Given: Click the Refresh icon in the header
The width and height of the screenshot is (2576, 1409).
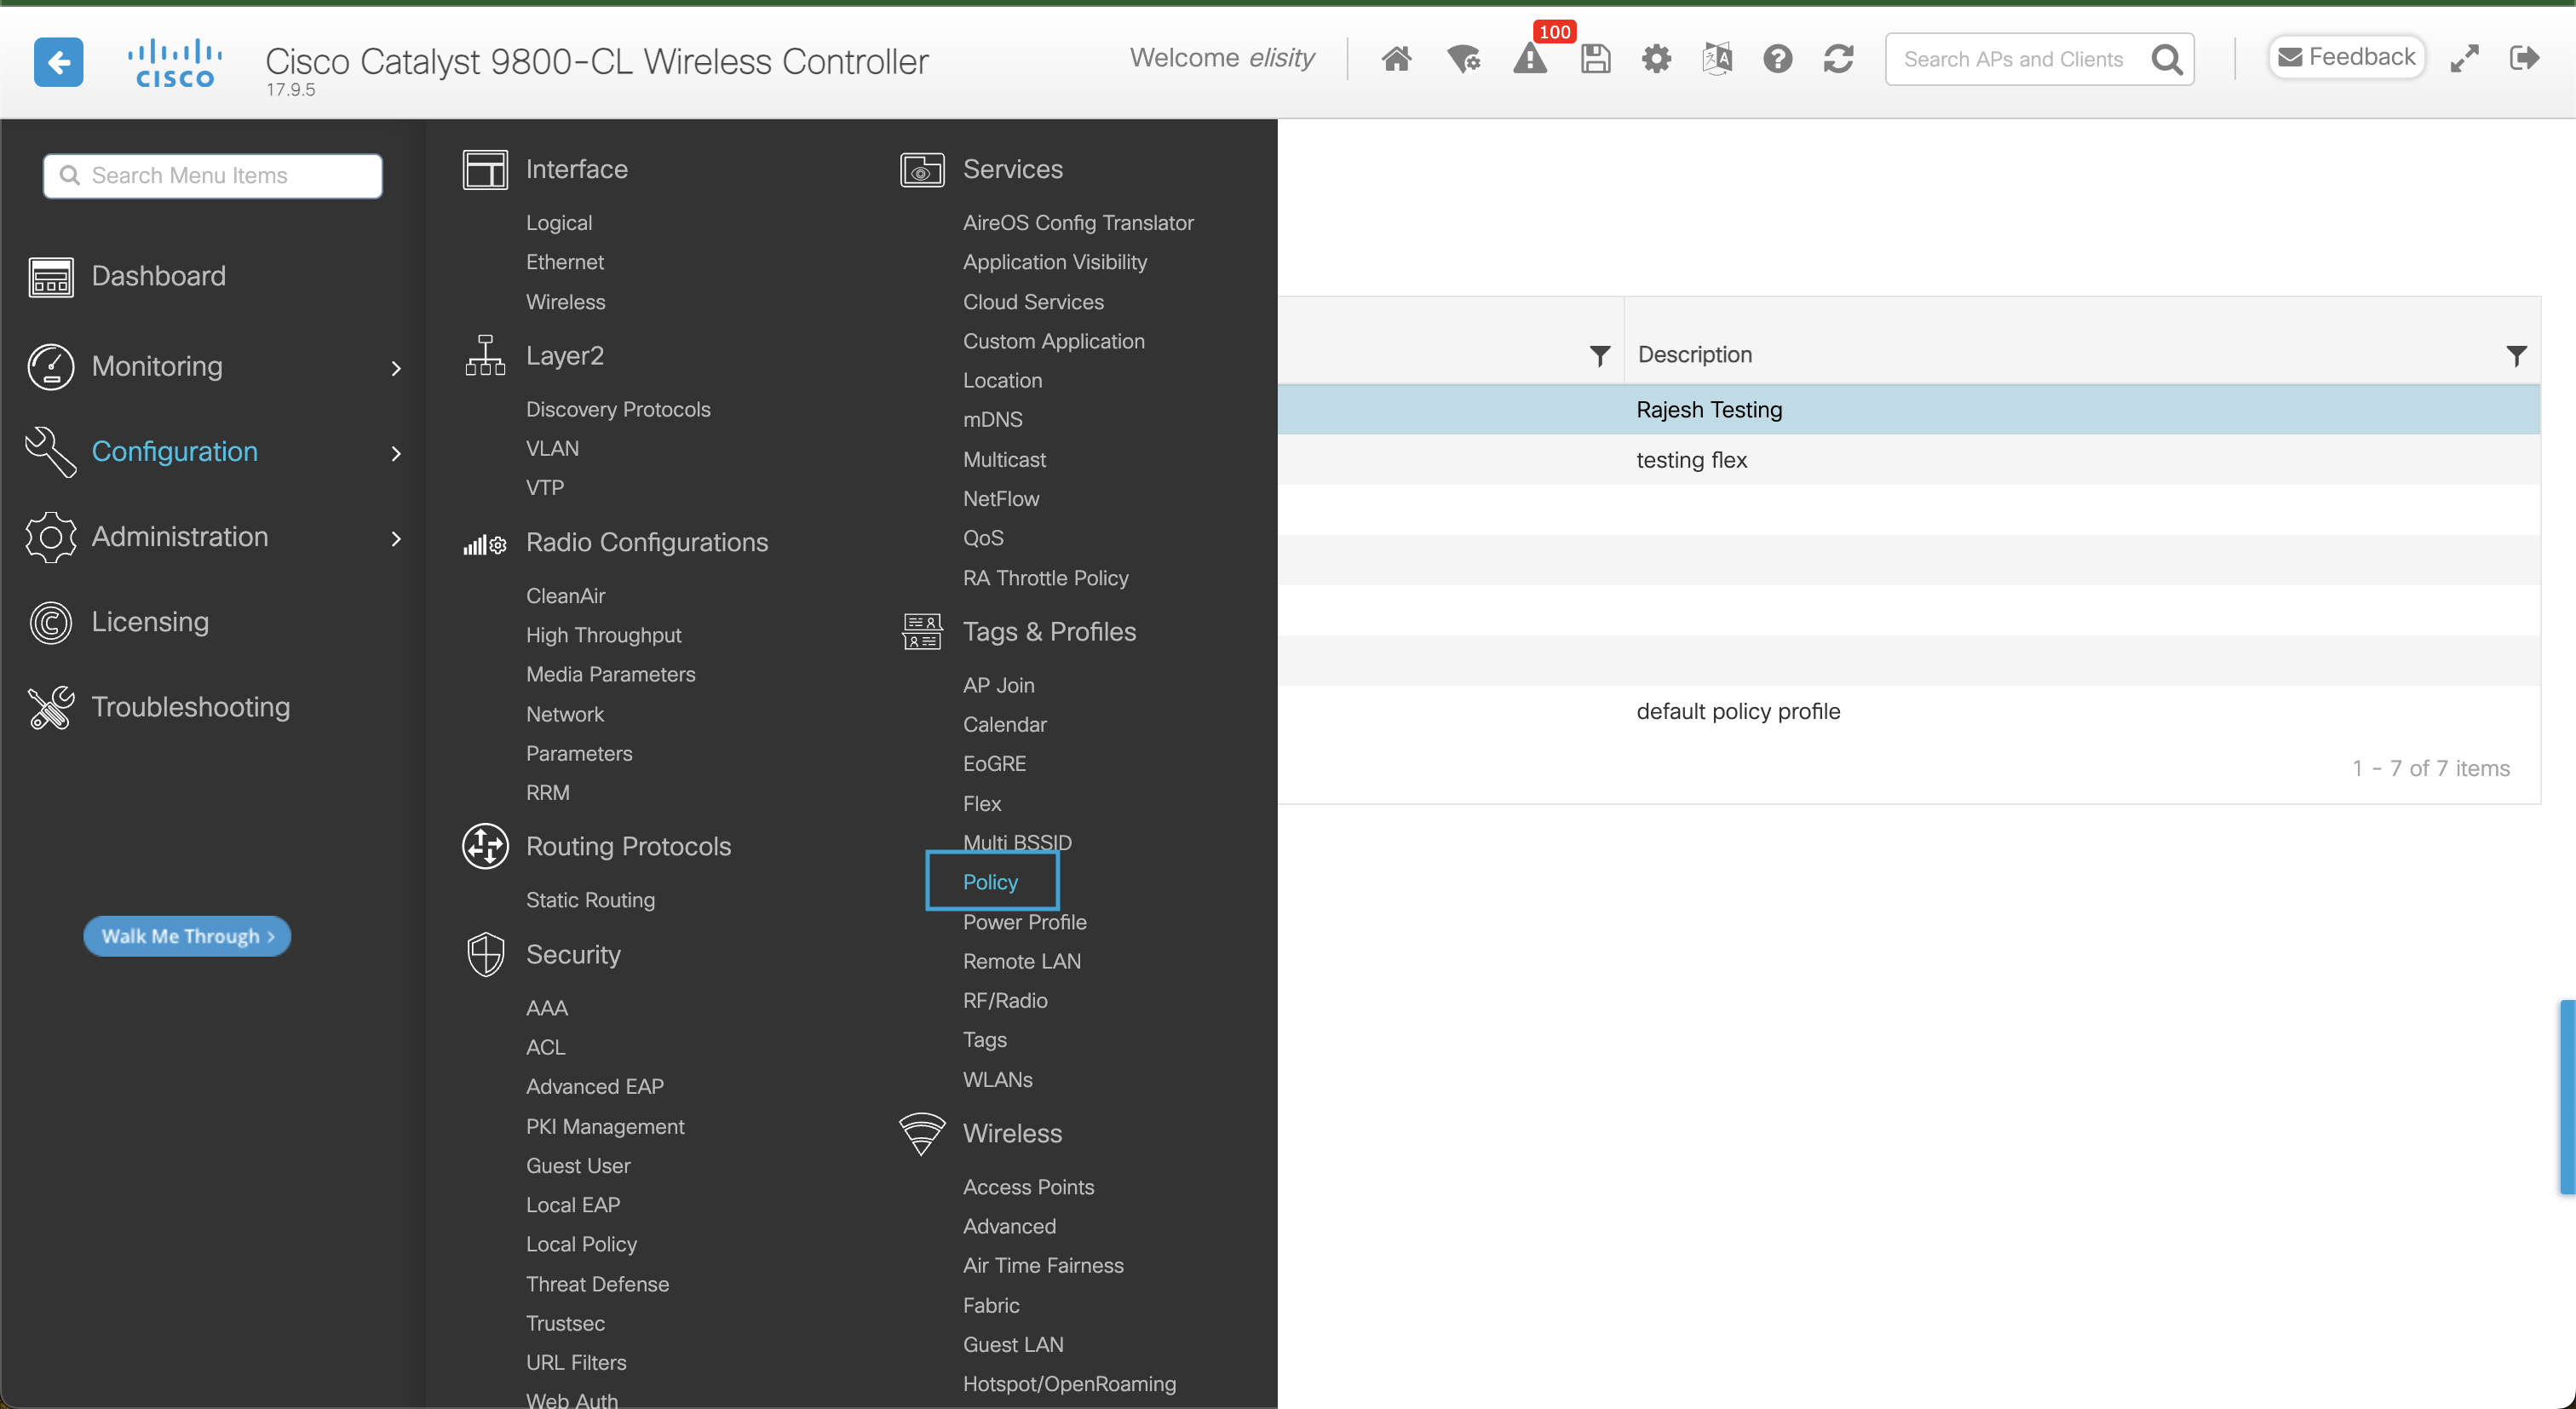Looking at the screenshot, I should (1838, 59).
